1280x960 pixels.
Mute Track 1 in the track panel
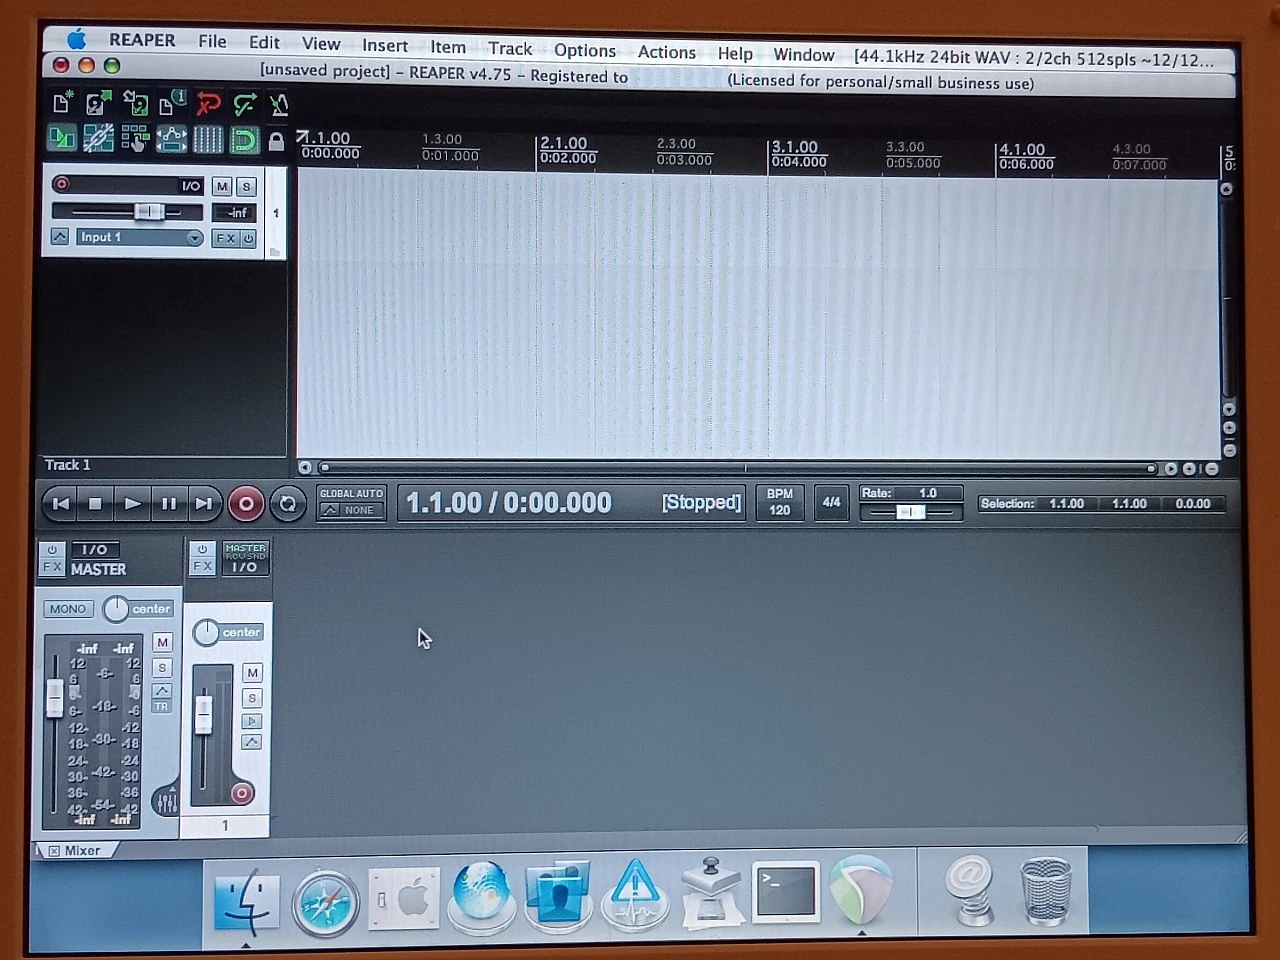pos(222,186)
